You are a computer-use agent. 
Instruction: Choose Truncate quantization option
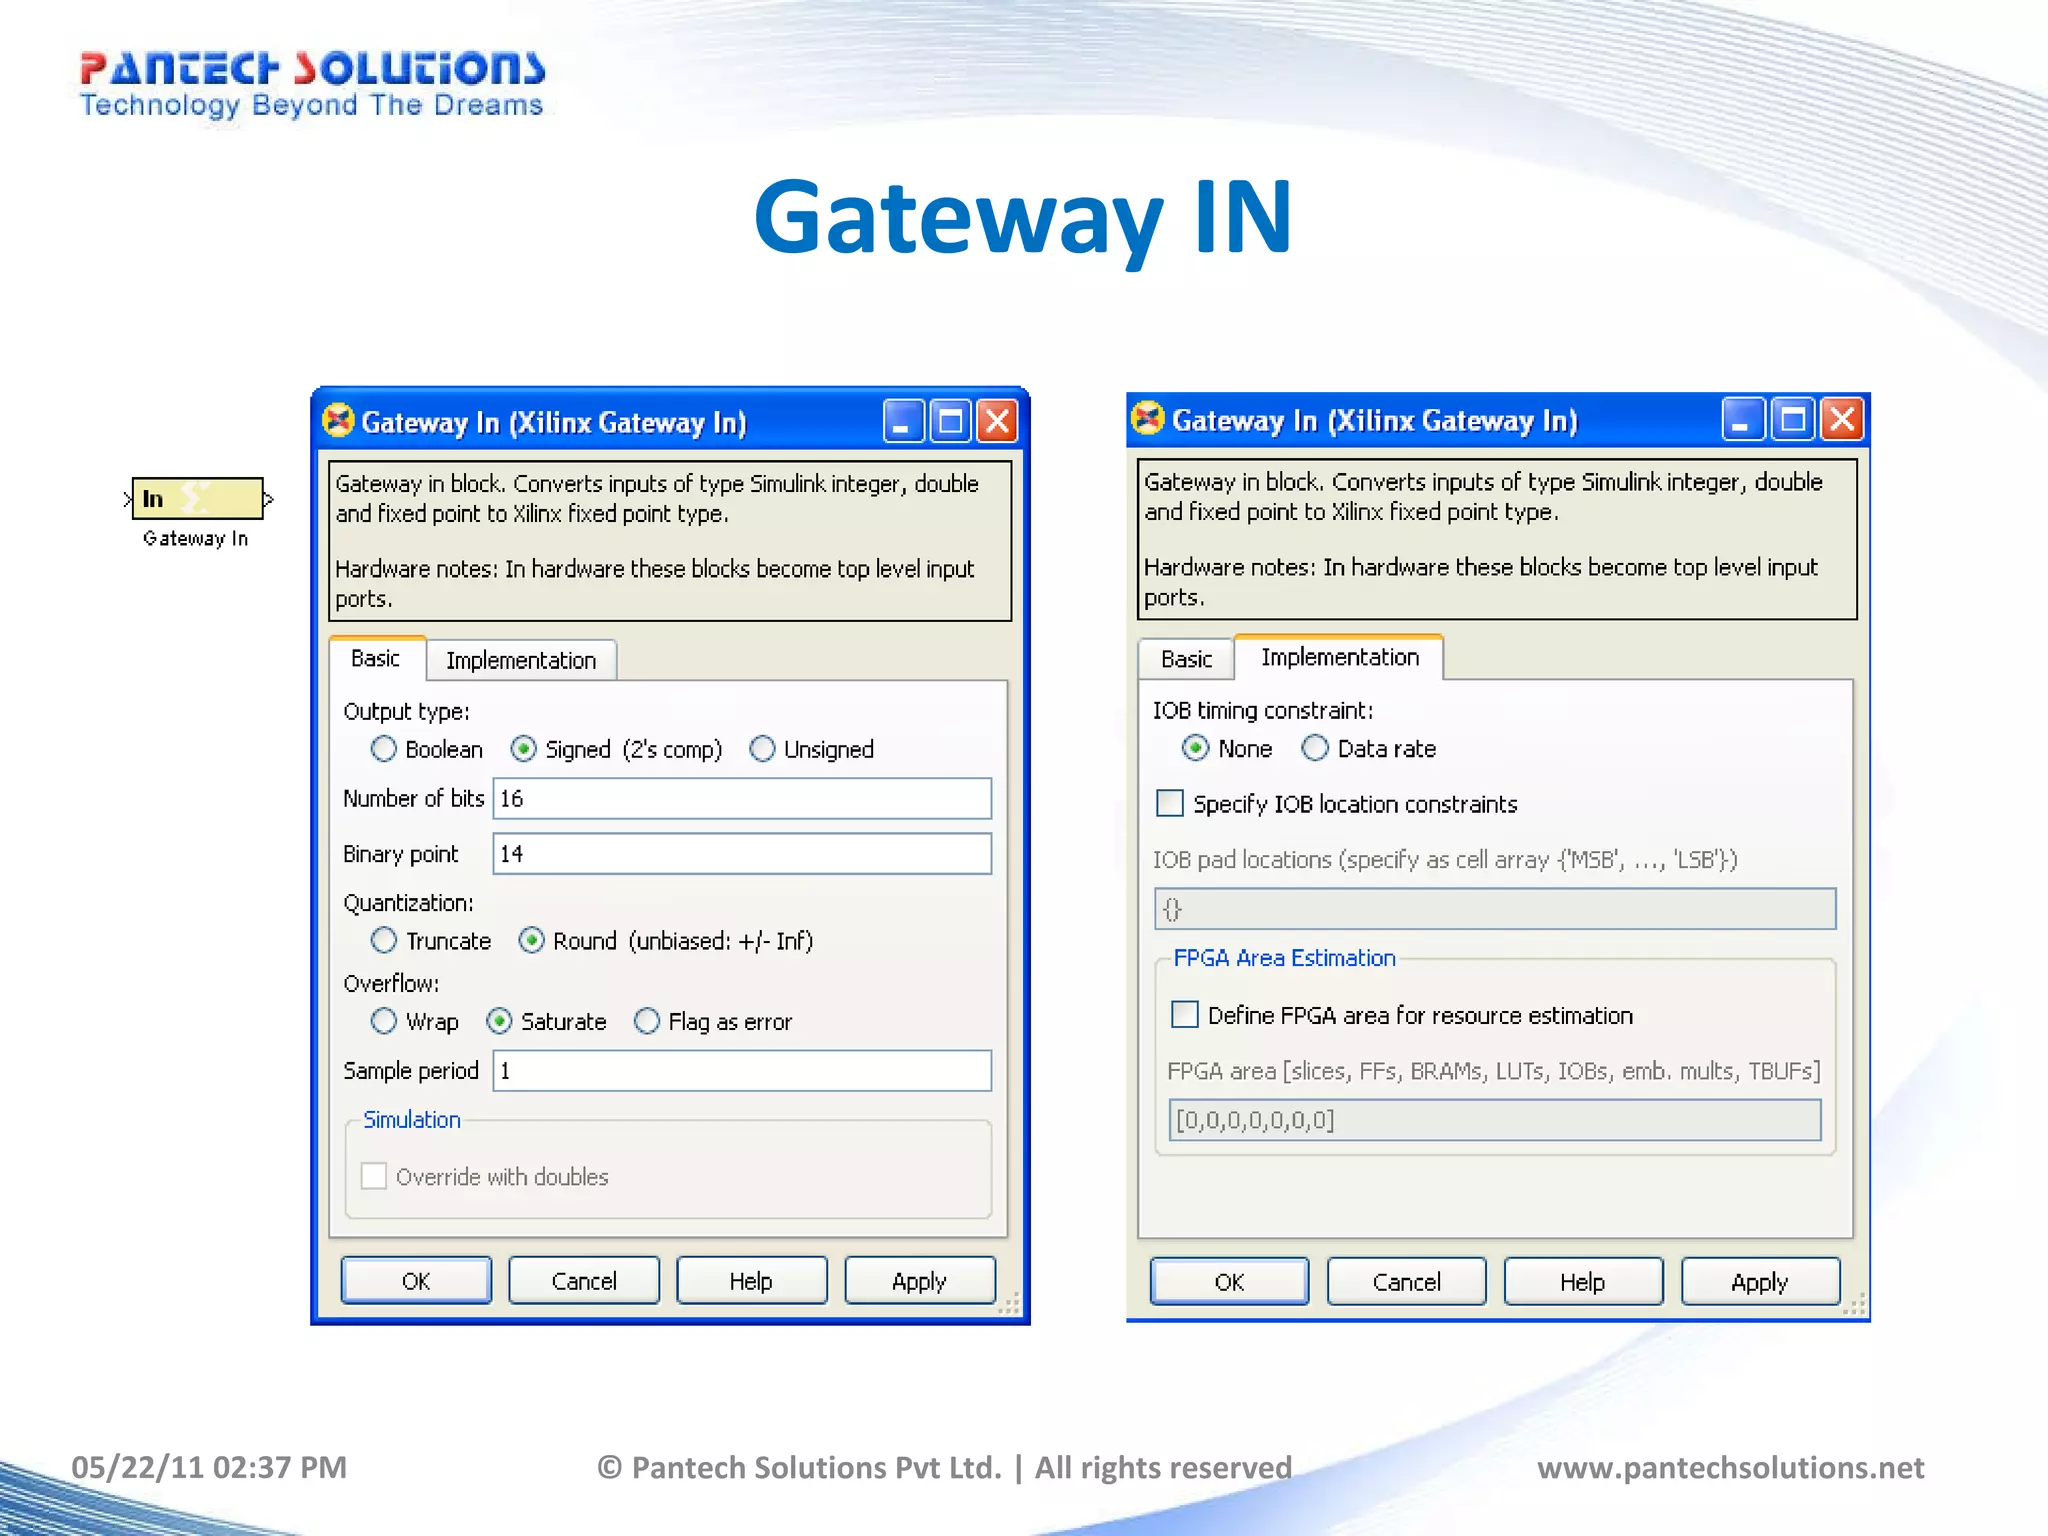[383, 940]
